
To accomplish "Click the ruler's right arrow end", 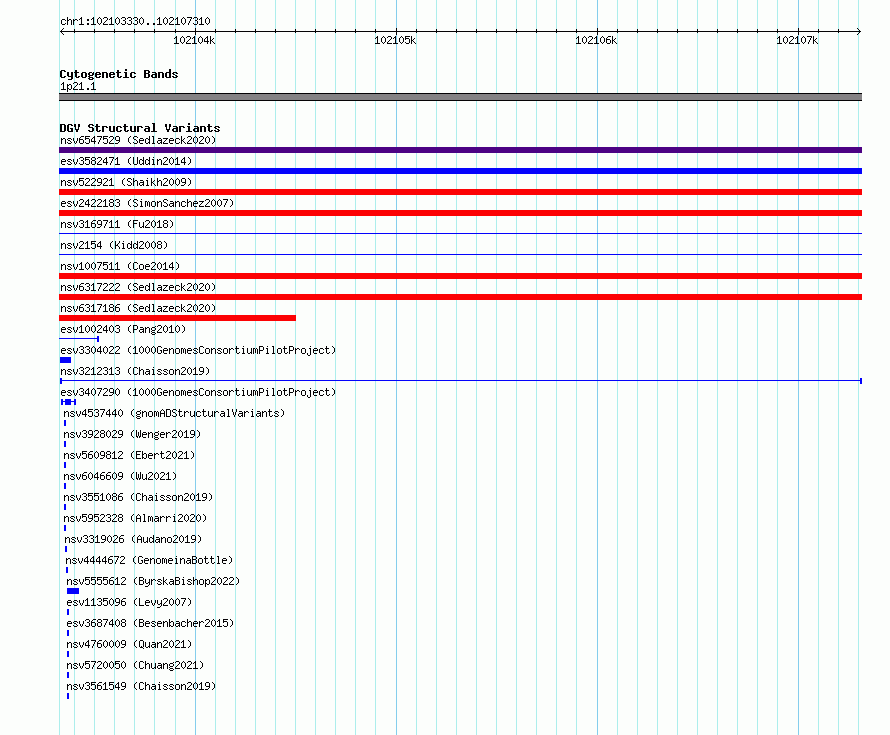I will click(859, 31).
